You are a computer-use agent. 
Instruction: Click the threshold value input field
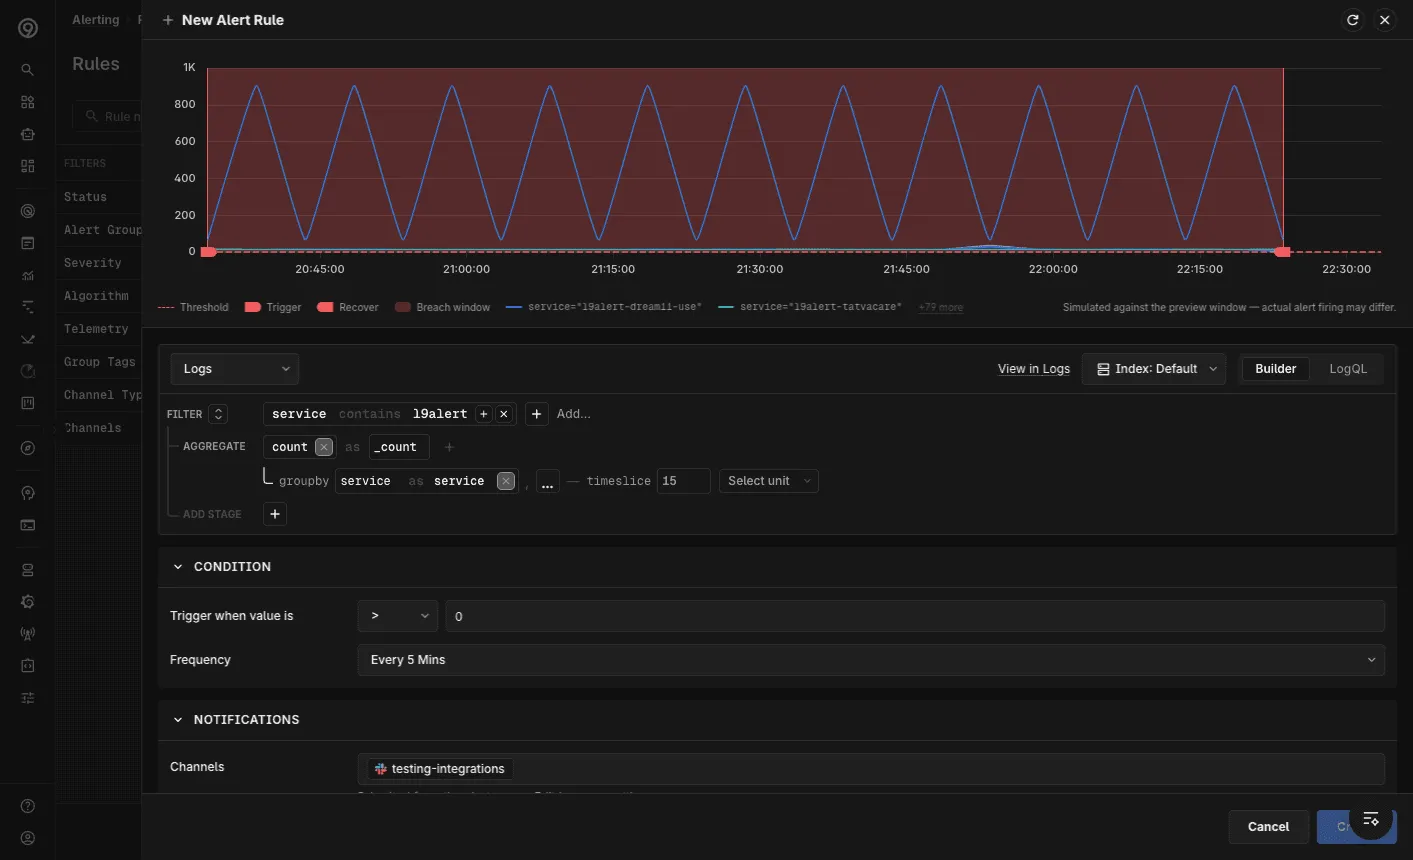point(915,616)
